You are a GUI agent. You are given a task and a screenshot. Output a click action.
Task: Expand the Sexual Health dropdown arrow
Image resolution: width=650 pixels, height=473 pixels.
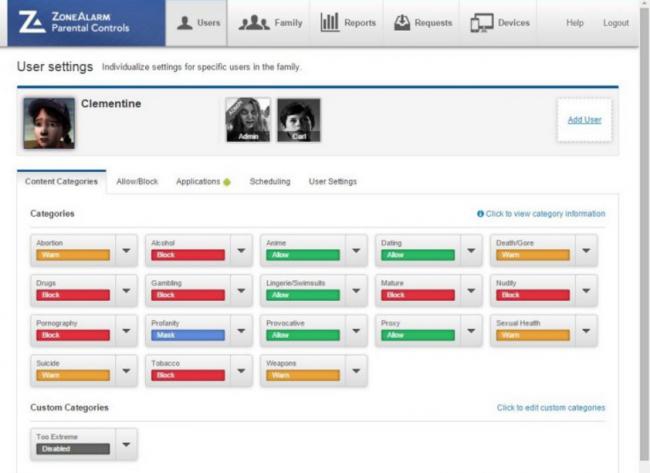tap(586, 331)
